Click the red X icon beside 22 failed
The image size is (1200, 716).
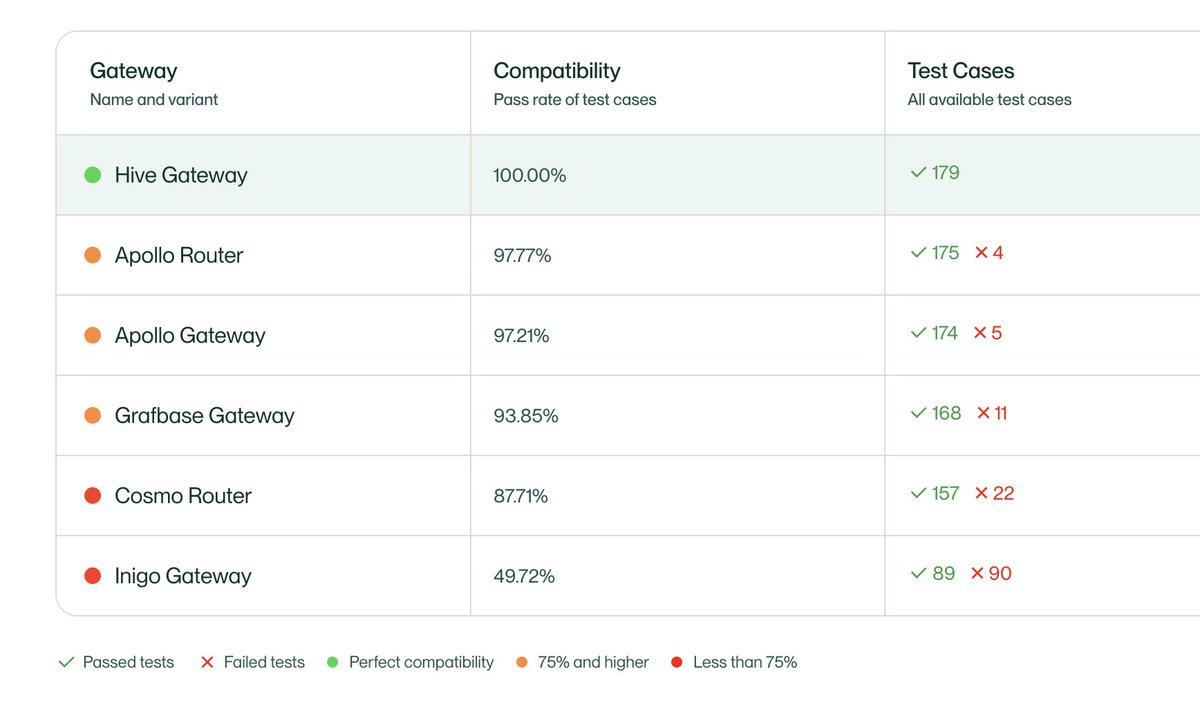[x=981, y=494]
